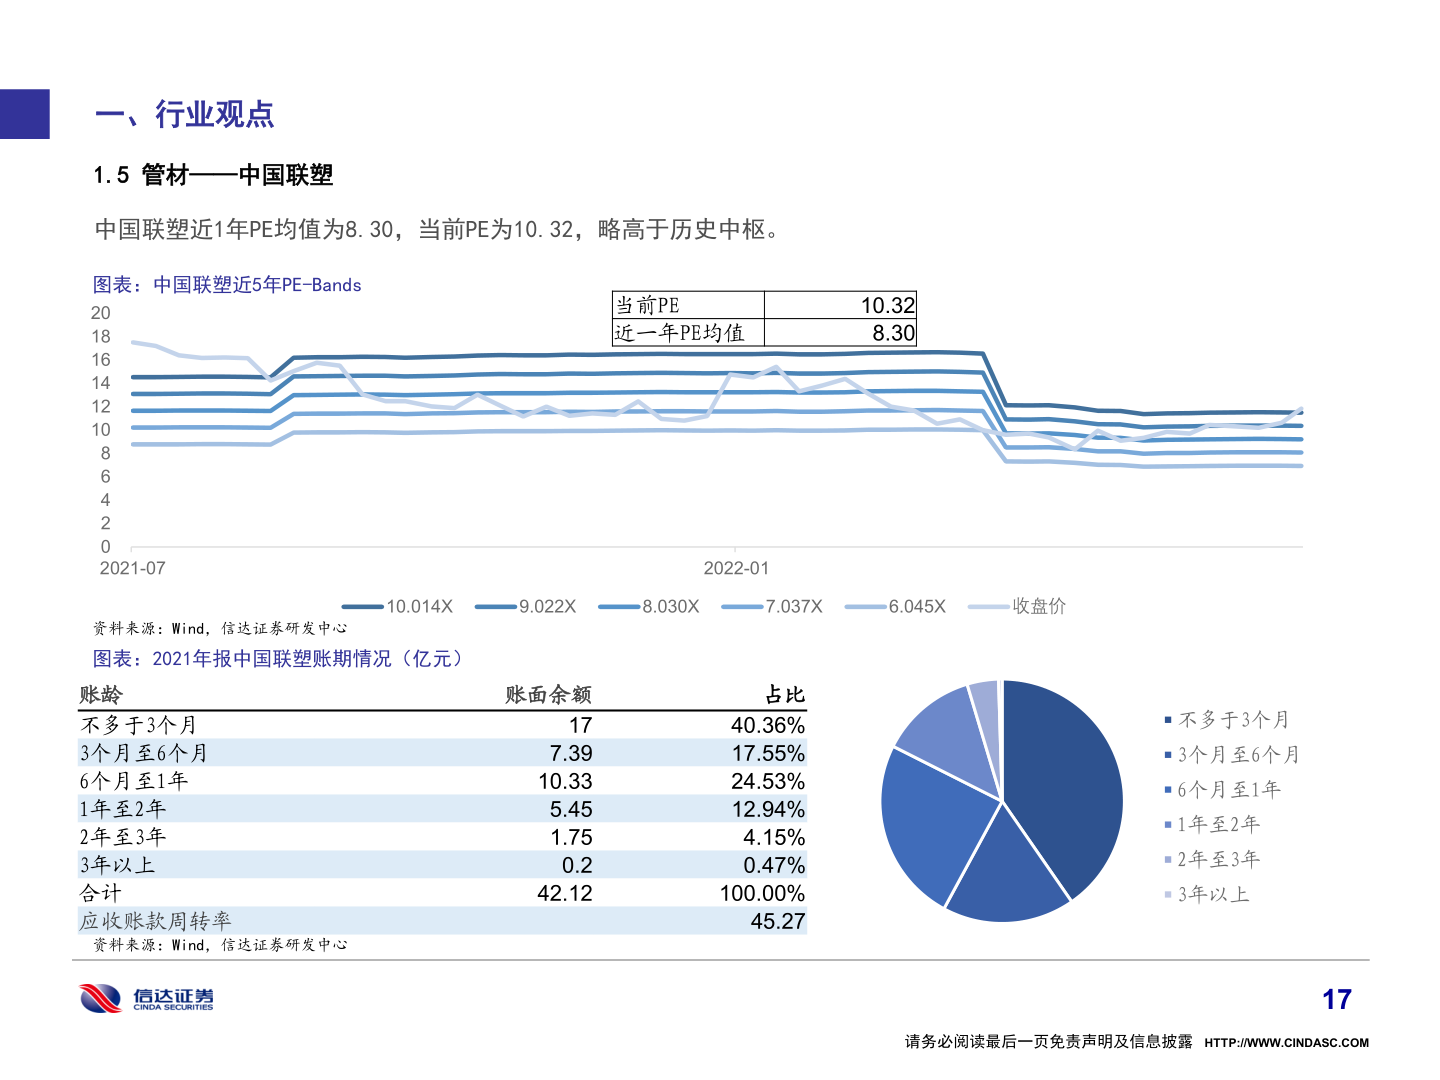Click page number 17
Screen dimensions: 1440x1080
[x=1337, y=1000]
